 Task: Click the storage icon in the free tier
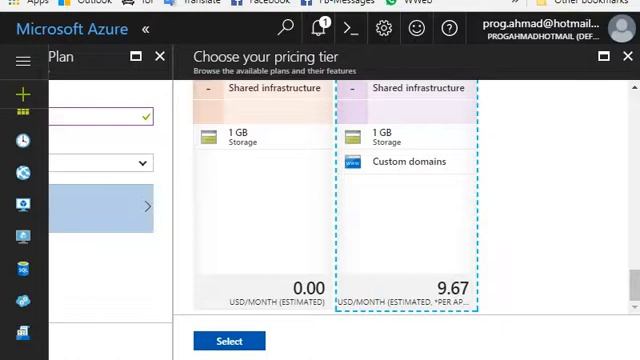(209, 137)
